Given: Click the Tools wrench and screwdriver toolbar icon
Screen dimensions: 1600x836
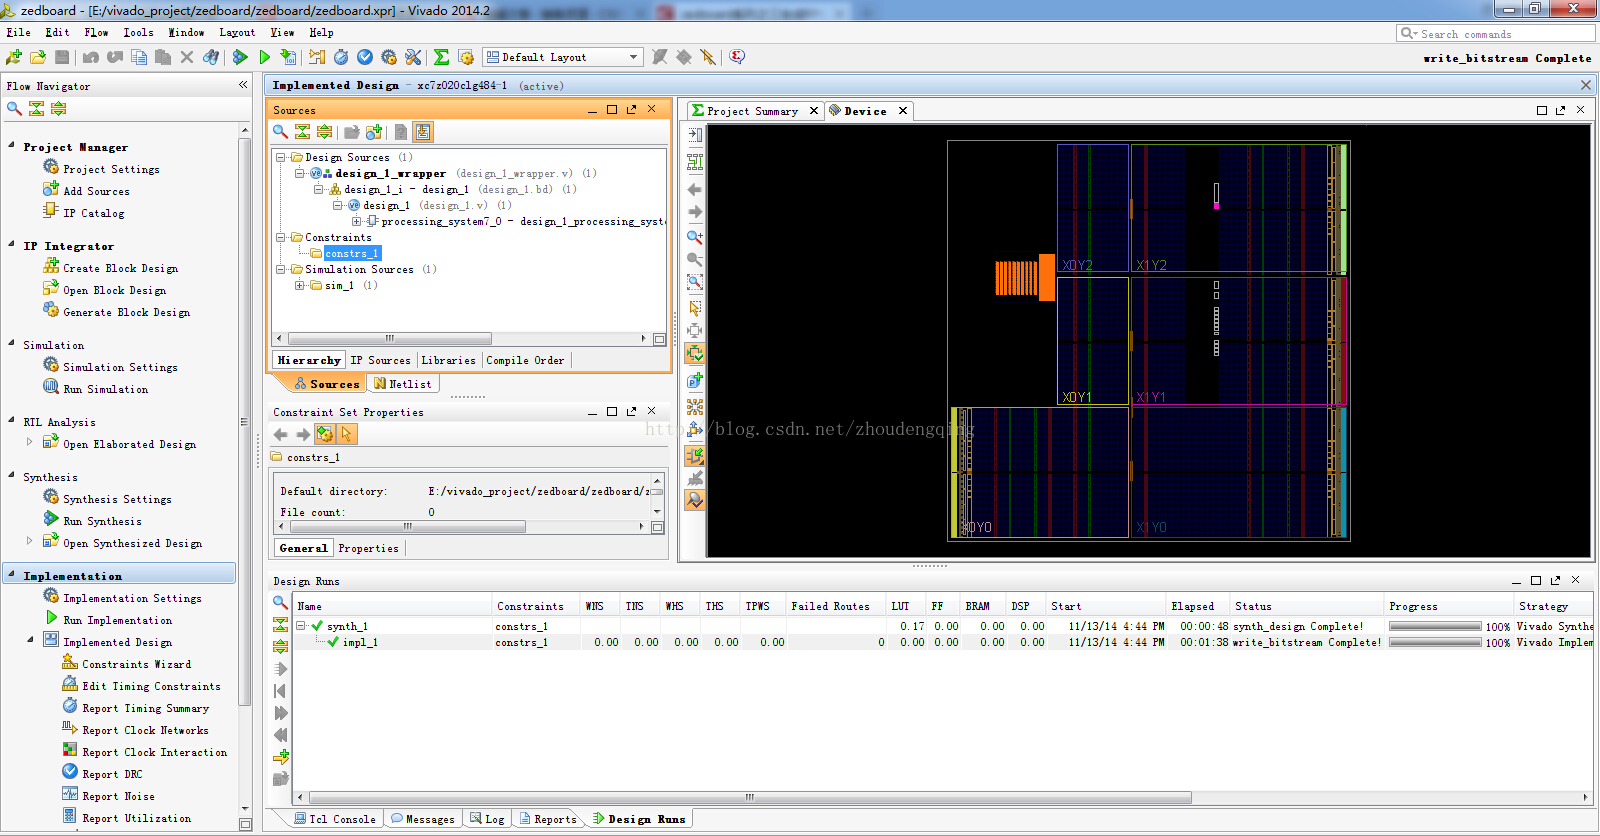Looking at the screenshot, I should tap(413, 57).
